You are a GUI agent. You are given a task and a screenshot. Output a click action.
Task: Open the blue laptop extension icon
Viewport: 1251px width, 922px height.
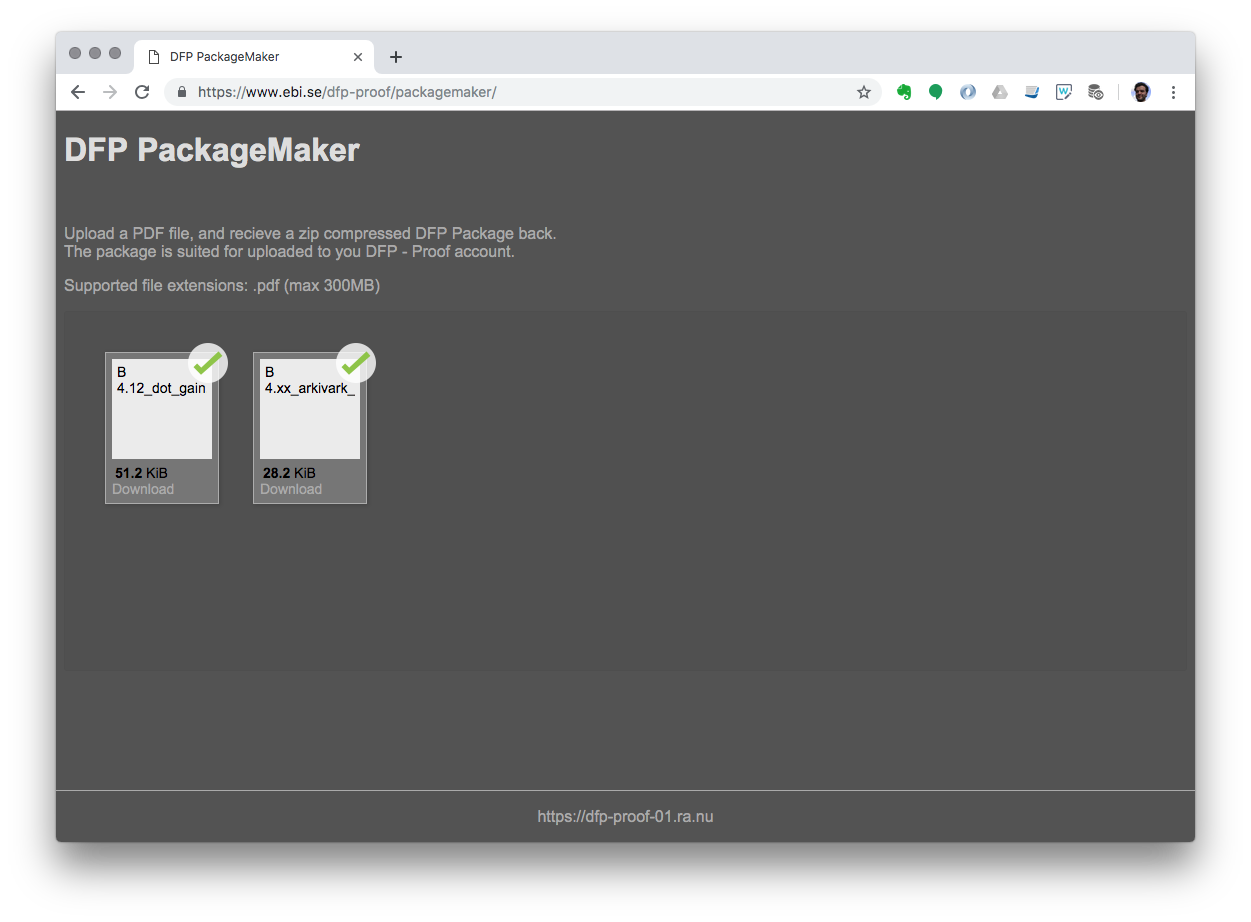[1032, 92]
